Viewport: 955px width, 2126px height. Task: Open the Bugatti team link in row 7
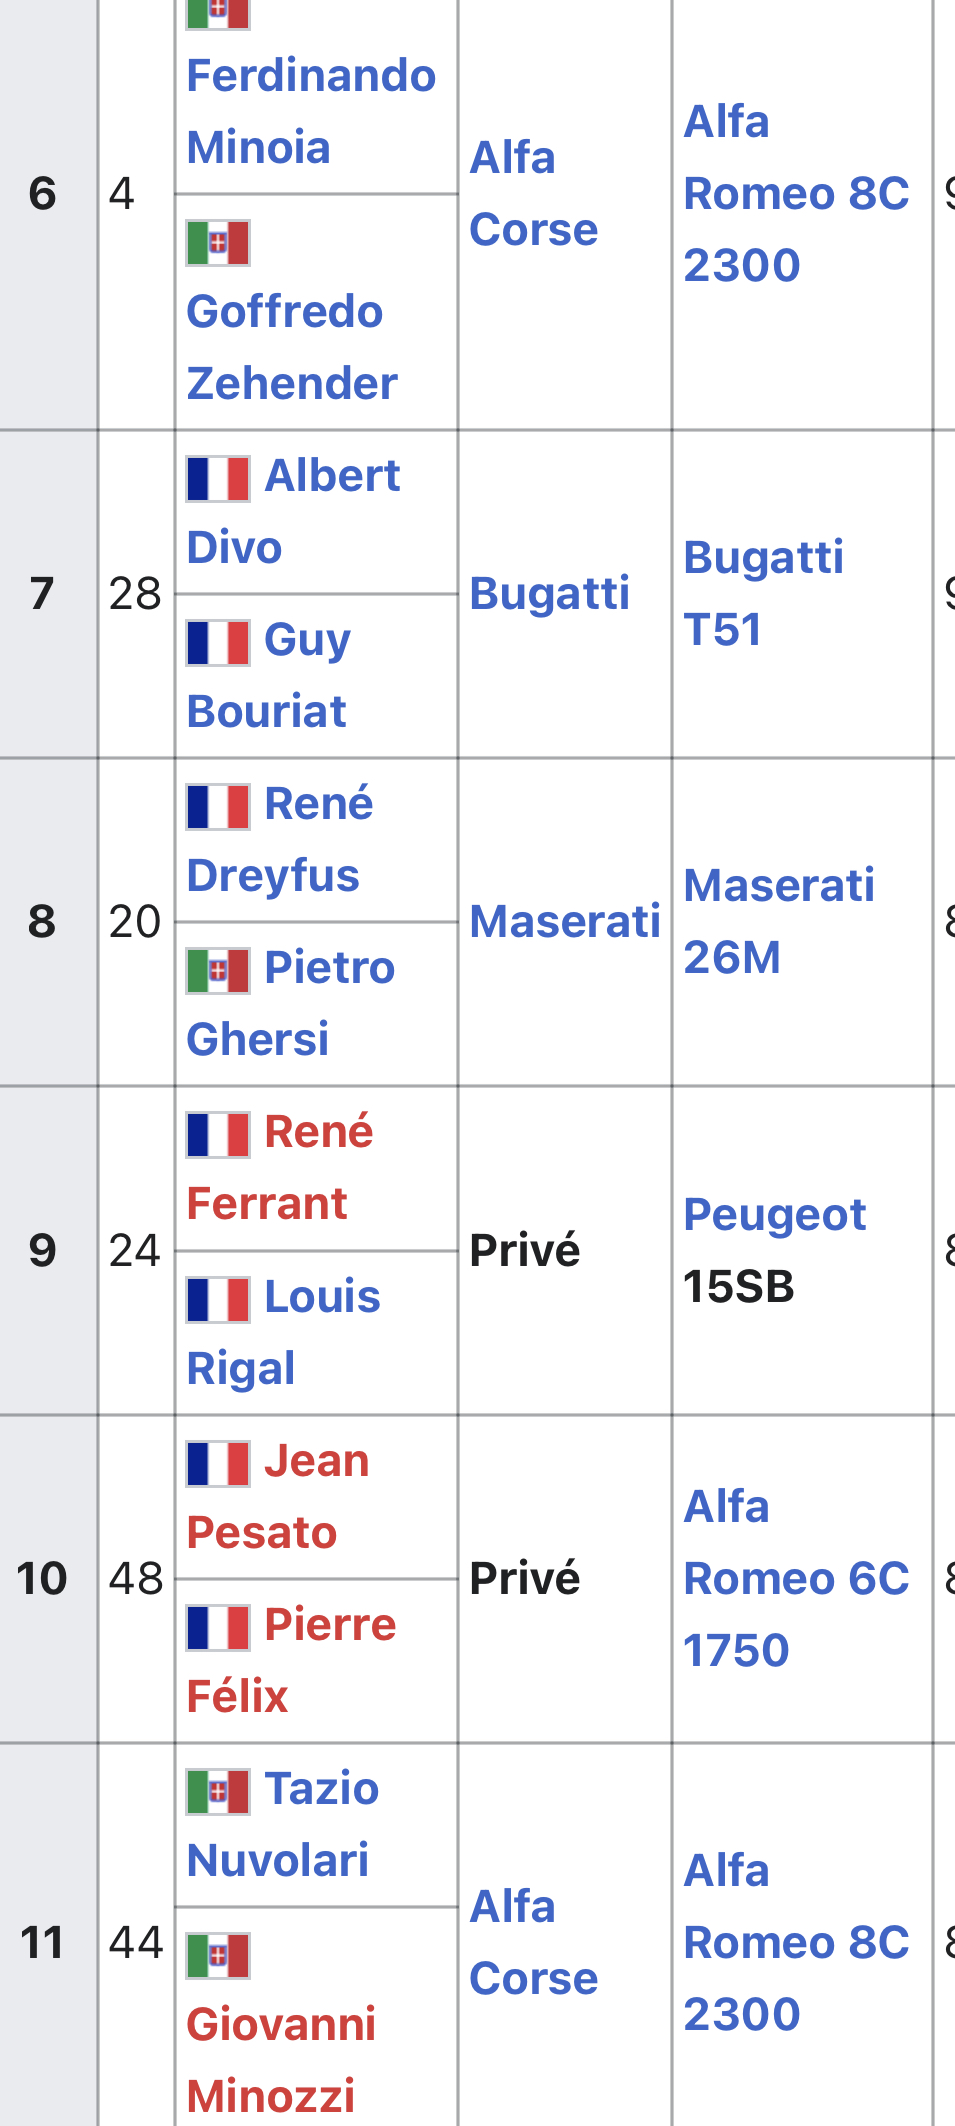pos(549,594)
